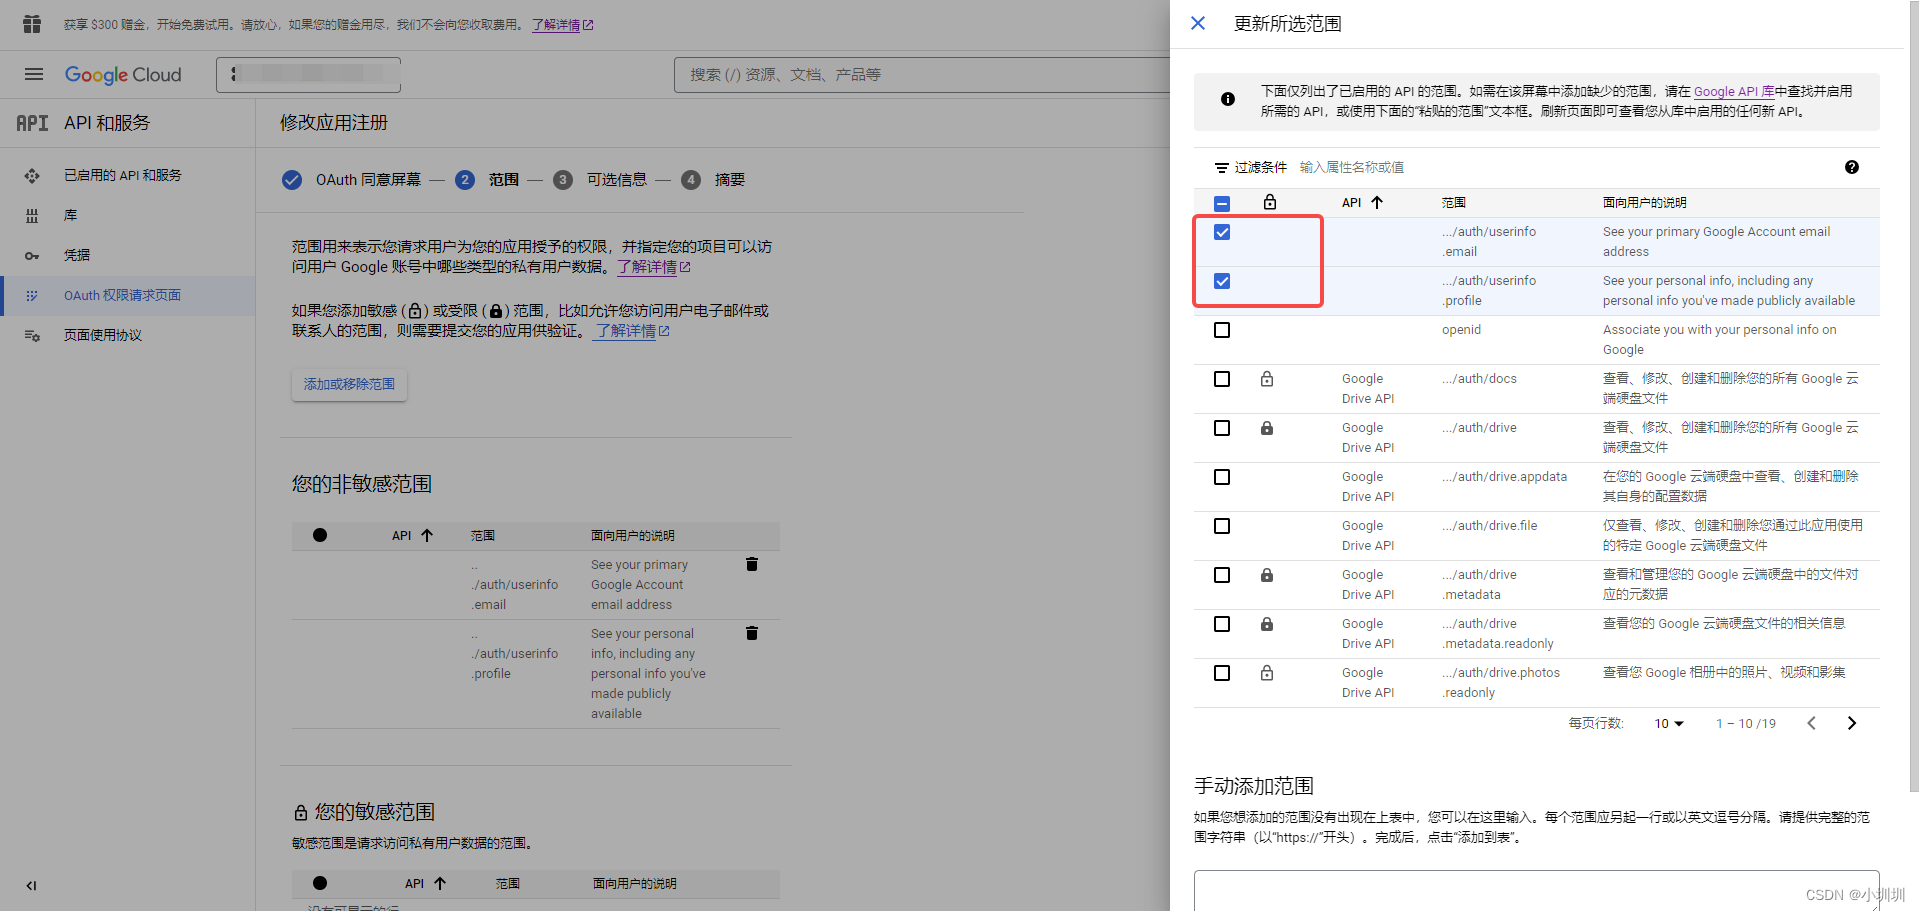Uncheck the userinfo.profile scope checkbox

tap(1222, 281)
